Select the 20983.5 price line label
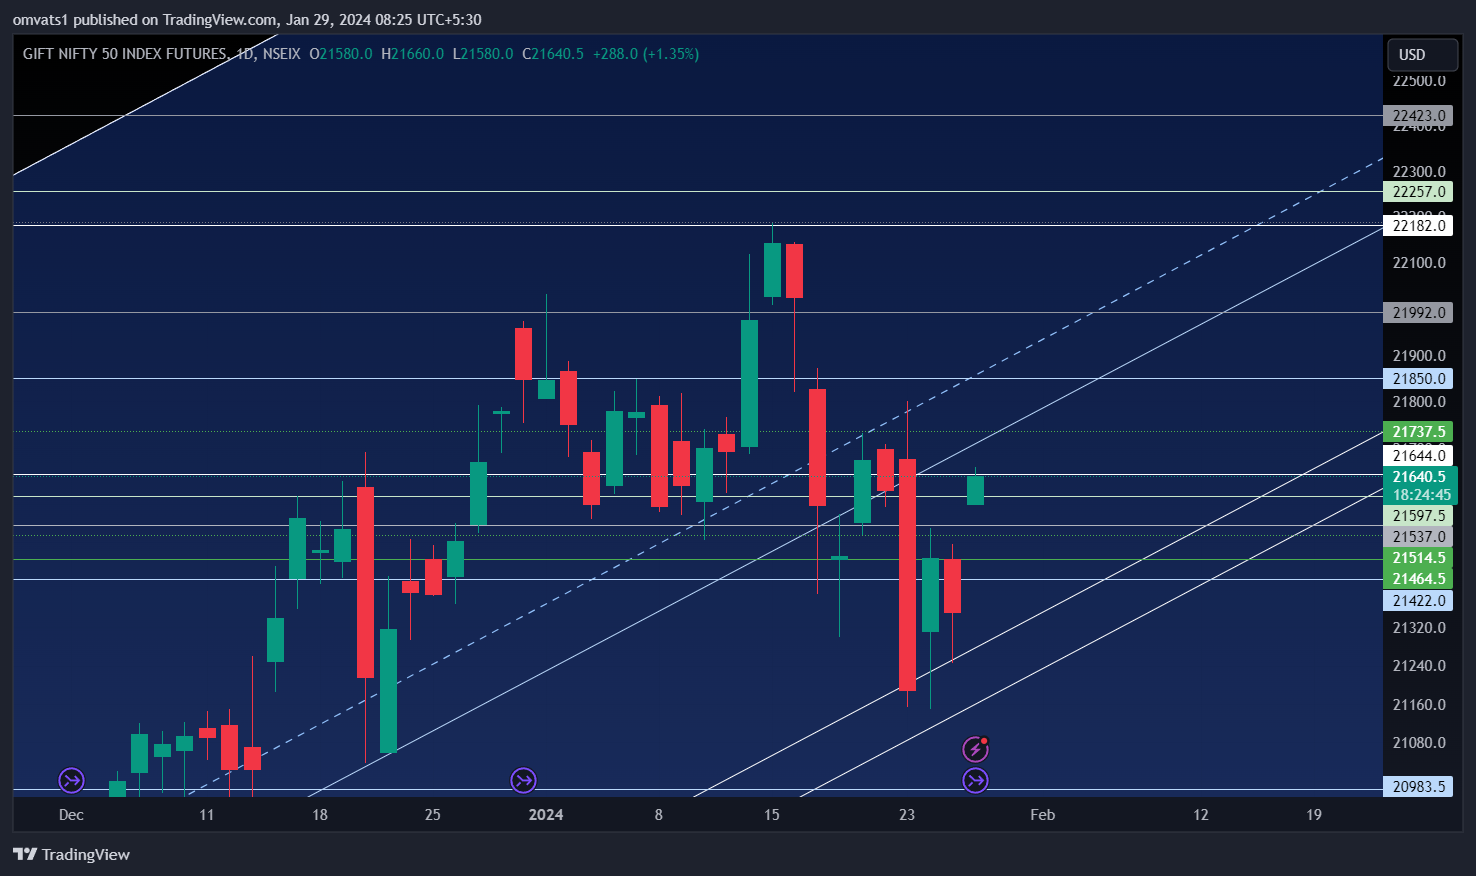 point(1418,787)
